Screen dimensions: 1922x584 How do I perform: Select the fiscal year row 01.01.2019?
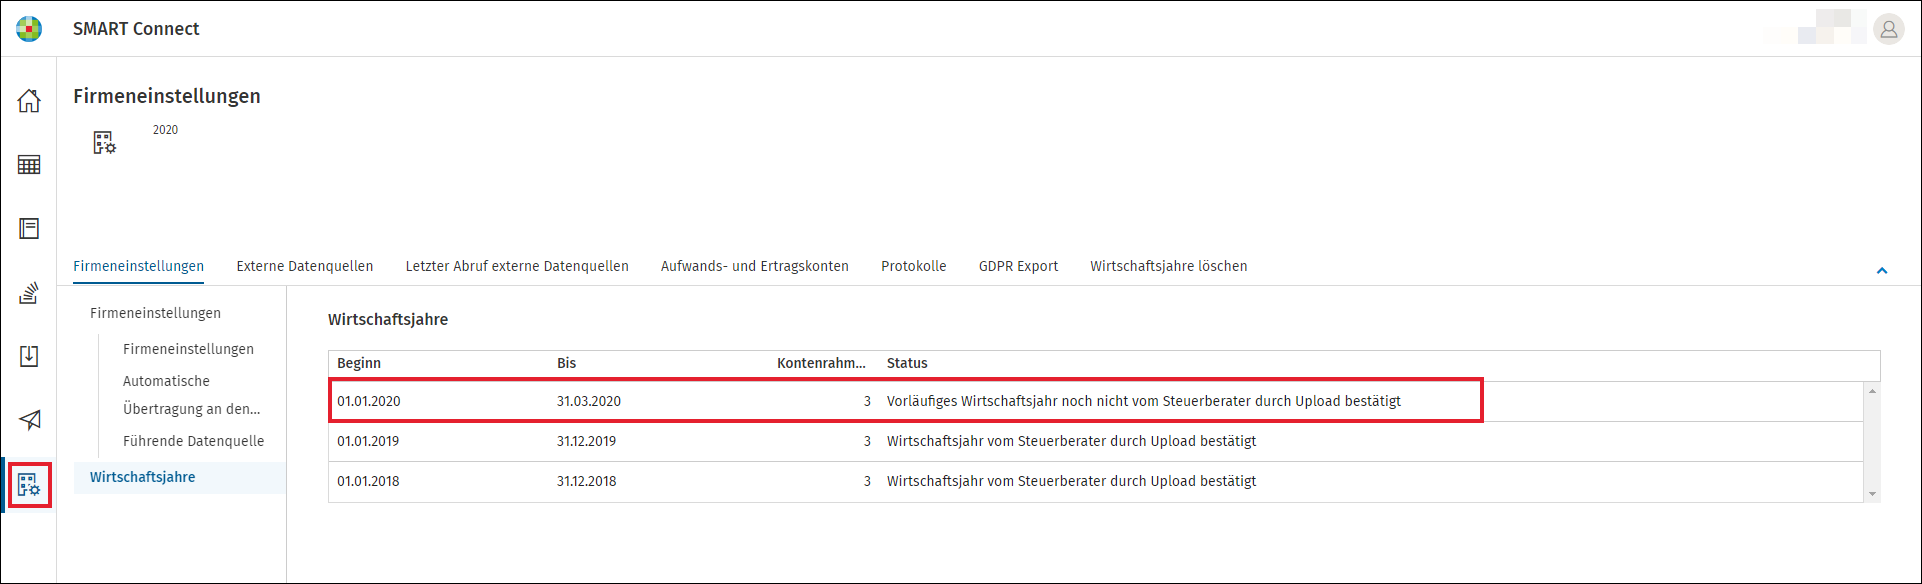pos(1095,441)
